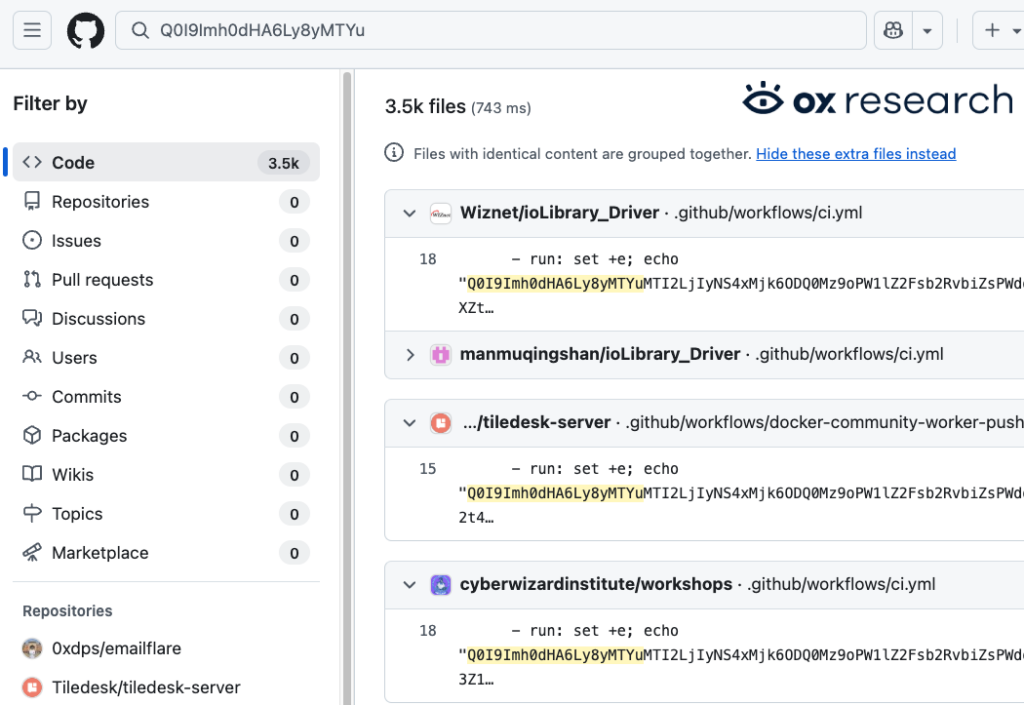
Task: Click line number 18 in Wiznet result
Action: 428,259
